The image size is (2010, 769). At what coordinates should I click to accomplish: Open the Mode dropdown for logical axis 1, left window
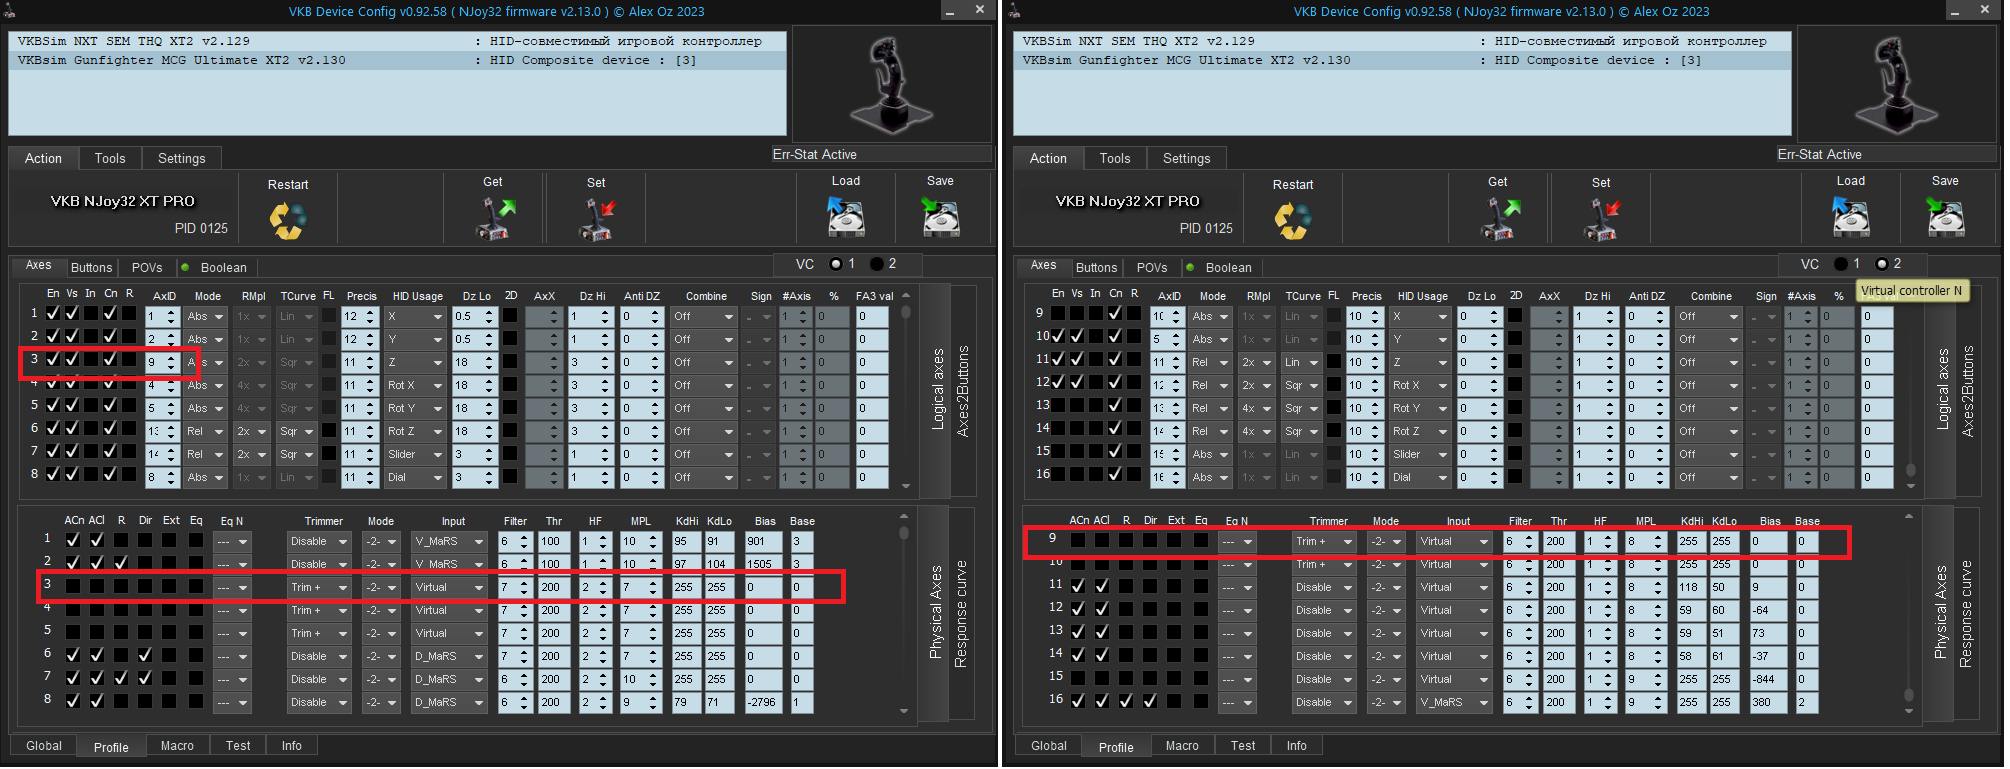pyautogui.click(x=205, y=316)
